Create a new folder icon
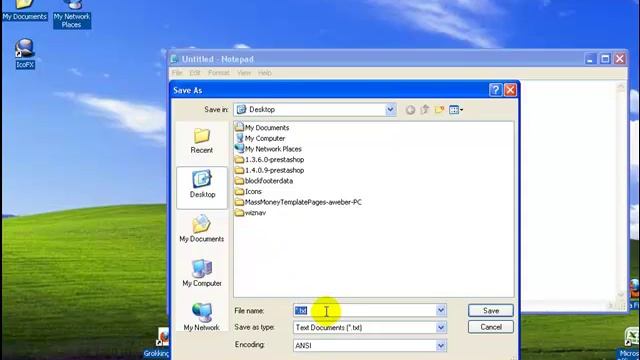This screenshot has height=360, width=640. point(439,109)
